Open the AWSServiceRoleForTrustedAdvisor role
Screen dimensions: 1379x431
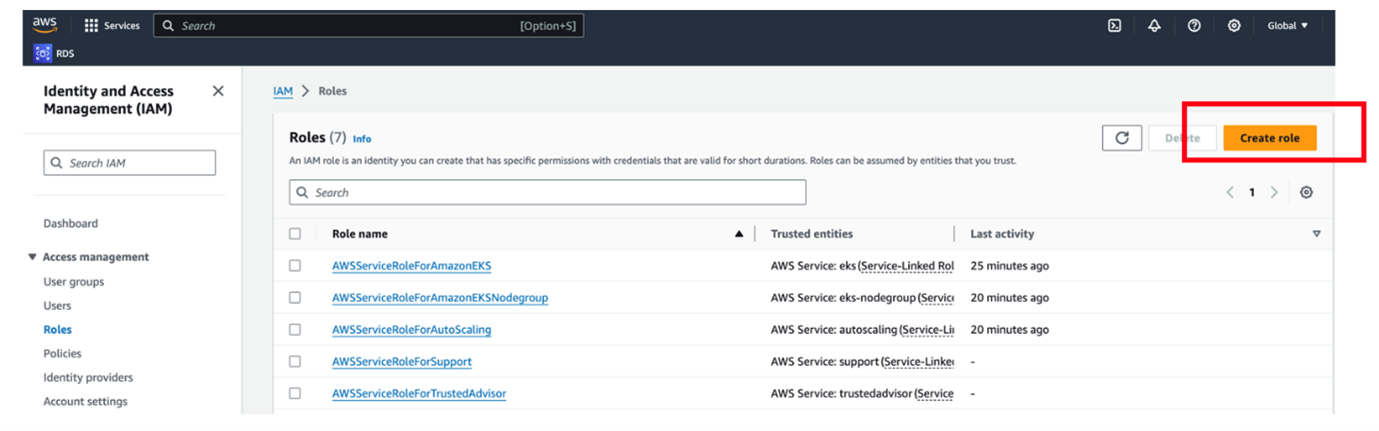tap(419, 394)
